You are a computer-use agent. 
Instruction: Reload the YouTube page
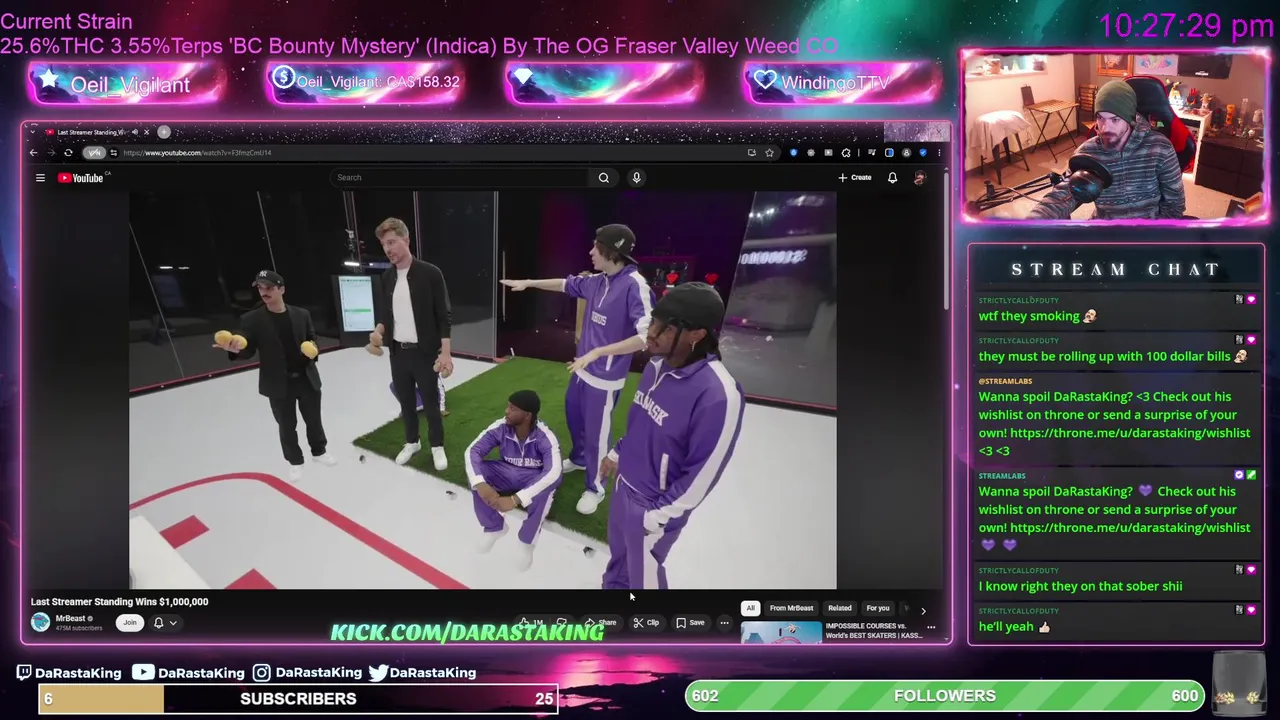68,153
